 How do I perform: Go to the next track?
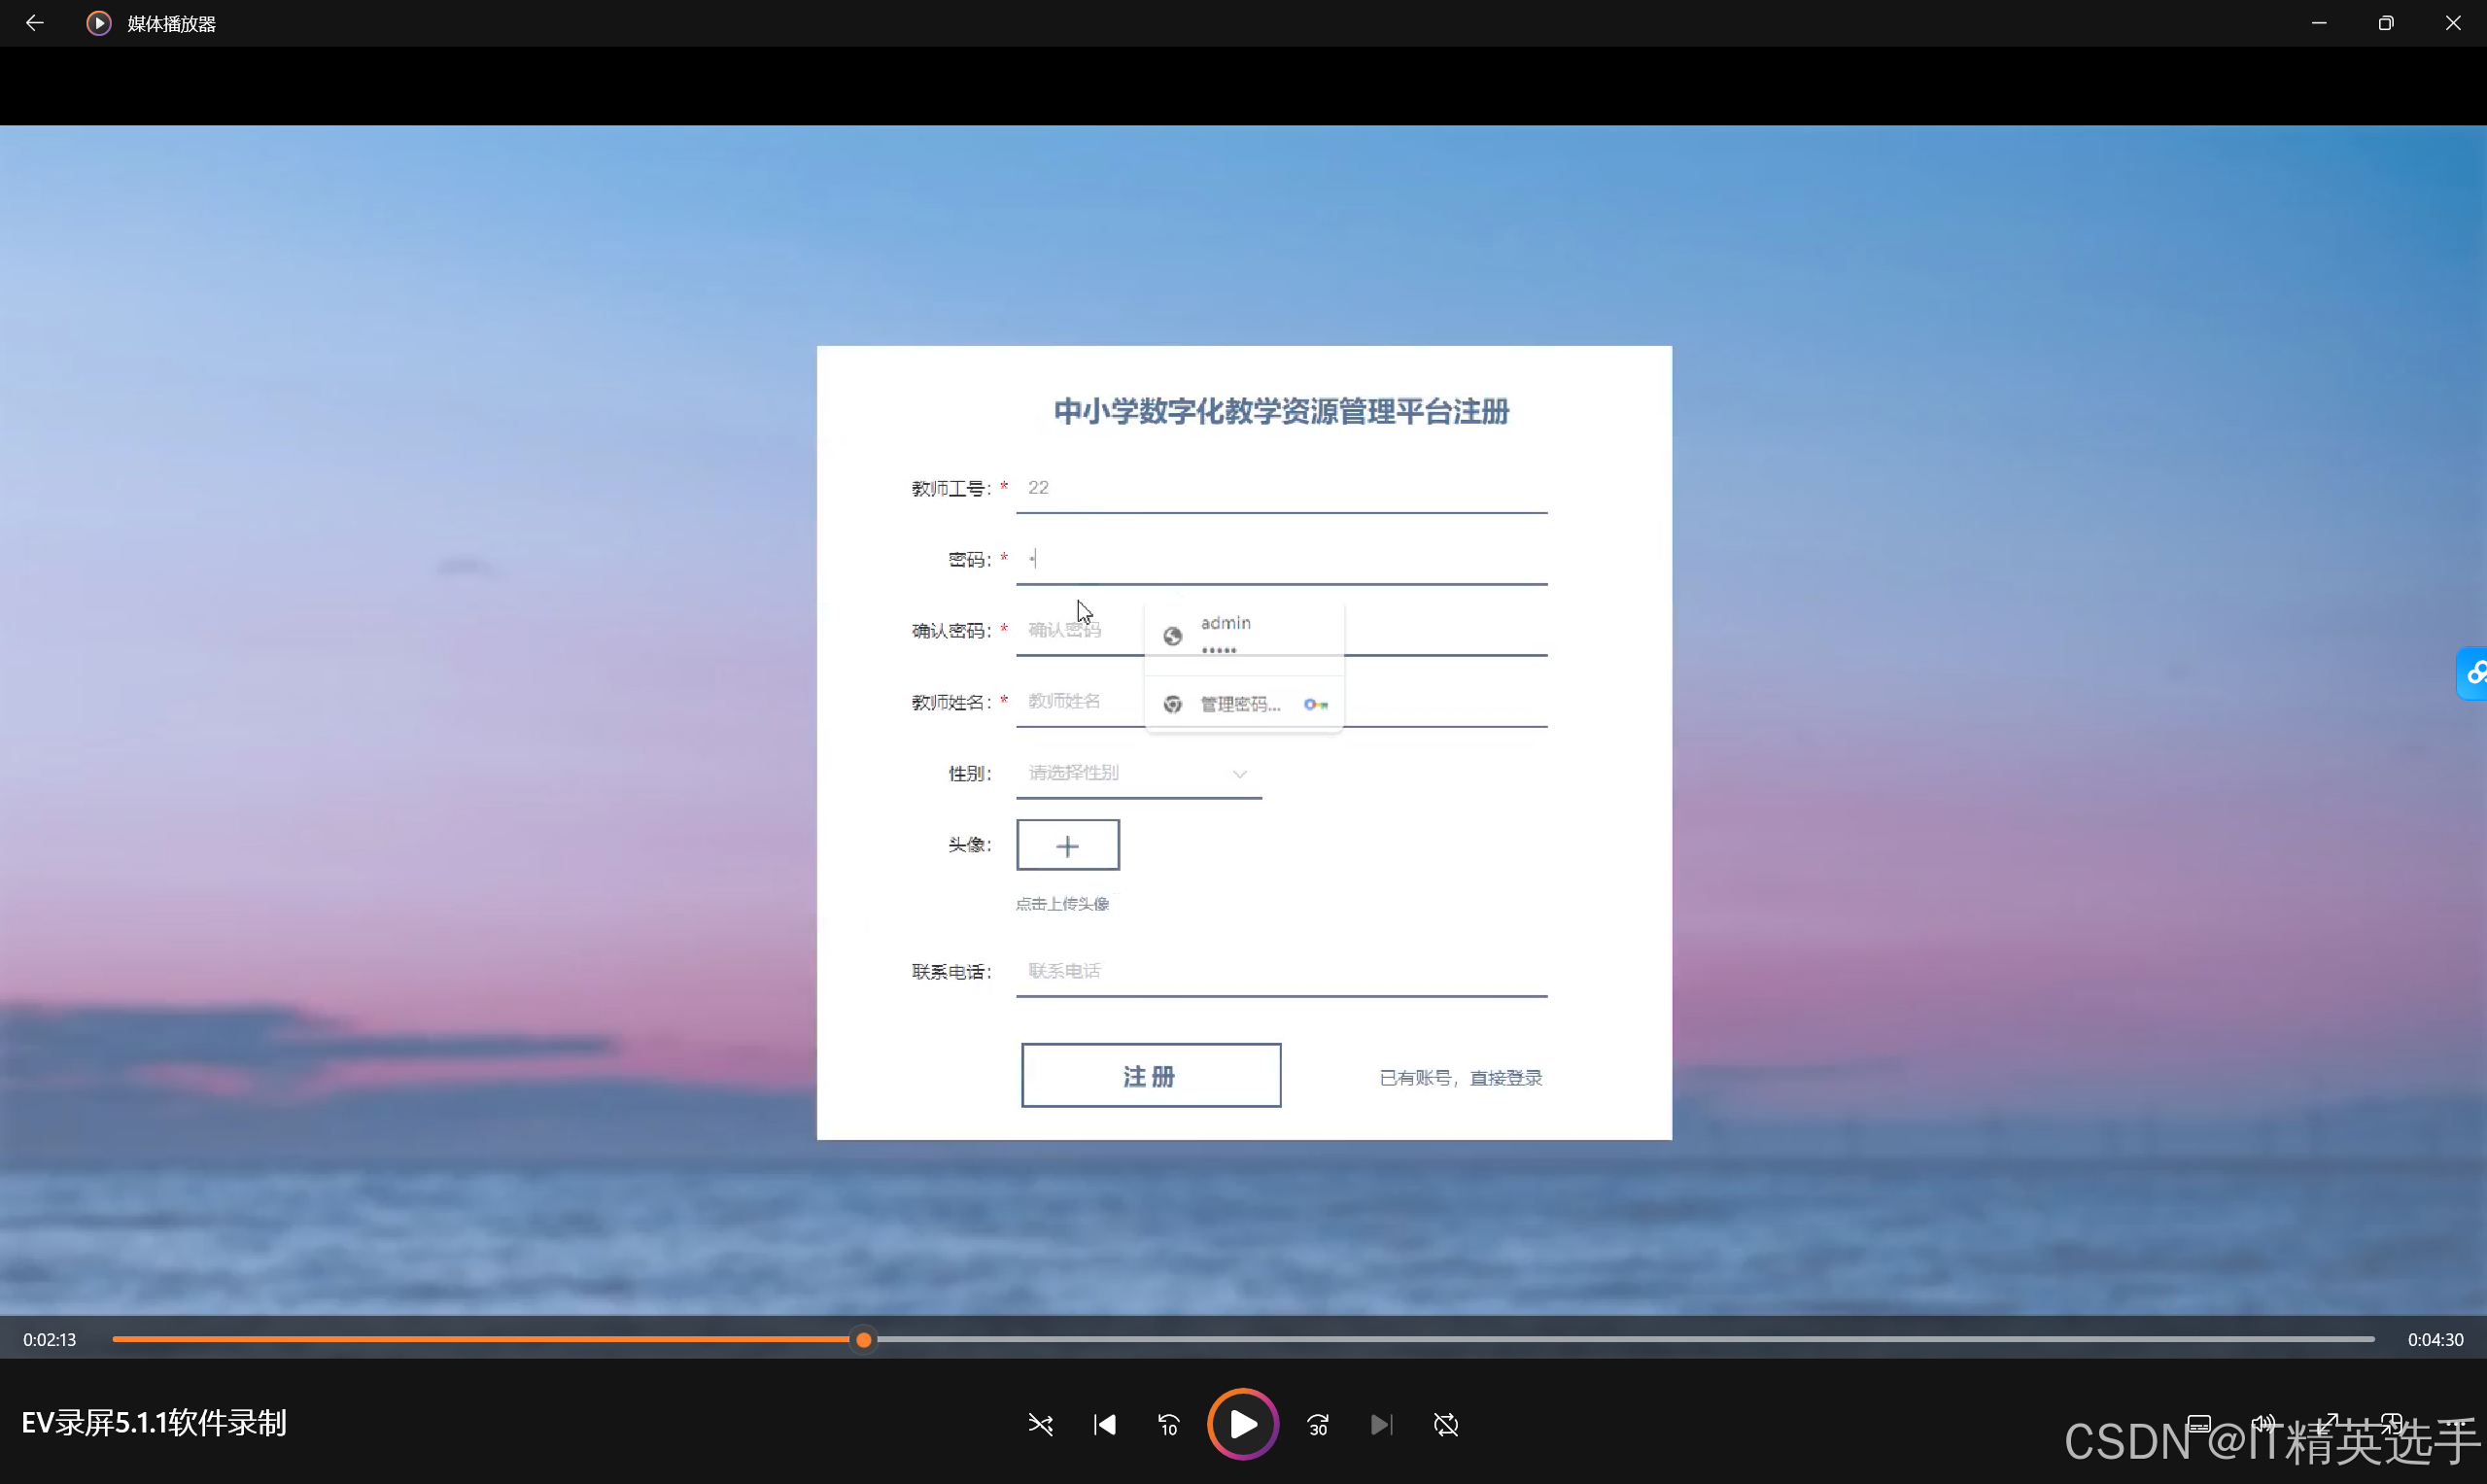click(x=1381, y=1424)
